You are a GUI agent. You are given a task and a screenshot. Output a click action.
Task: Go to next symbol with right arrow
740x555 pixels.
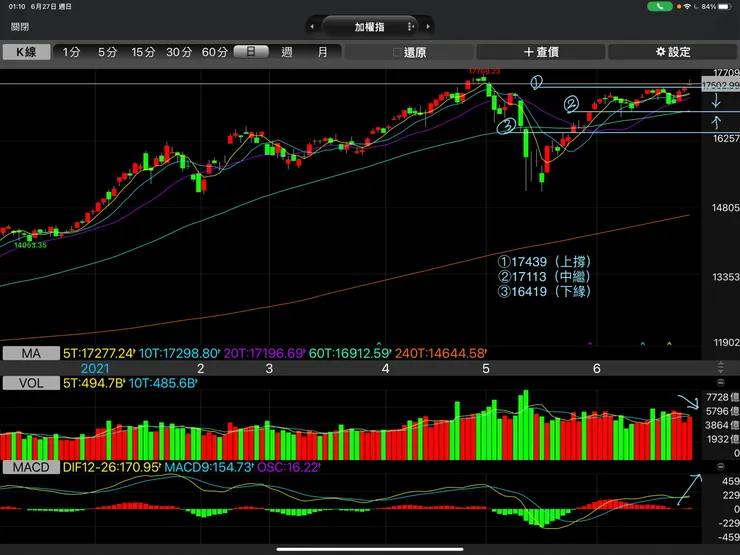pyautogui.click(x=428, y=27)
